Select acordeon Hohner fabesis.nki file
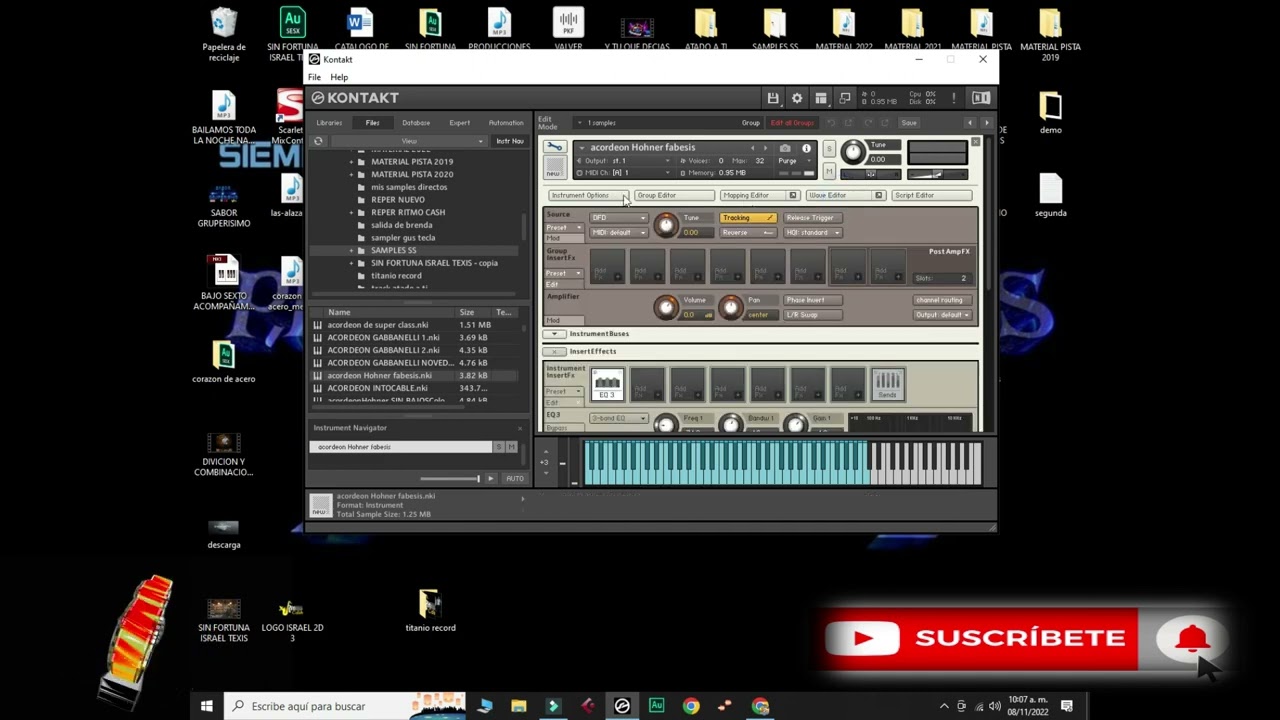 [413, 375]
